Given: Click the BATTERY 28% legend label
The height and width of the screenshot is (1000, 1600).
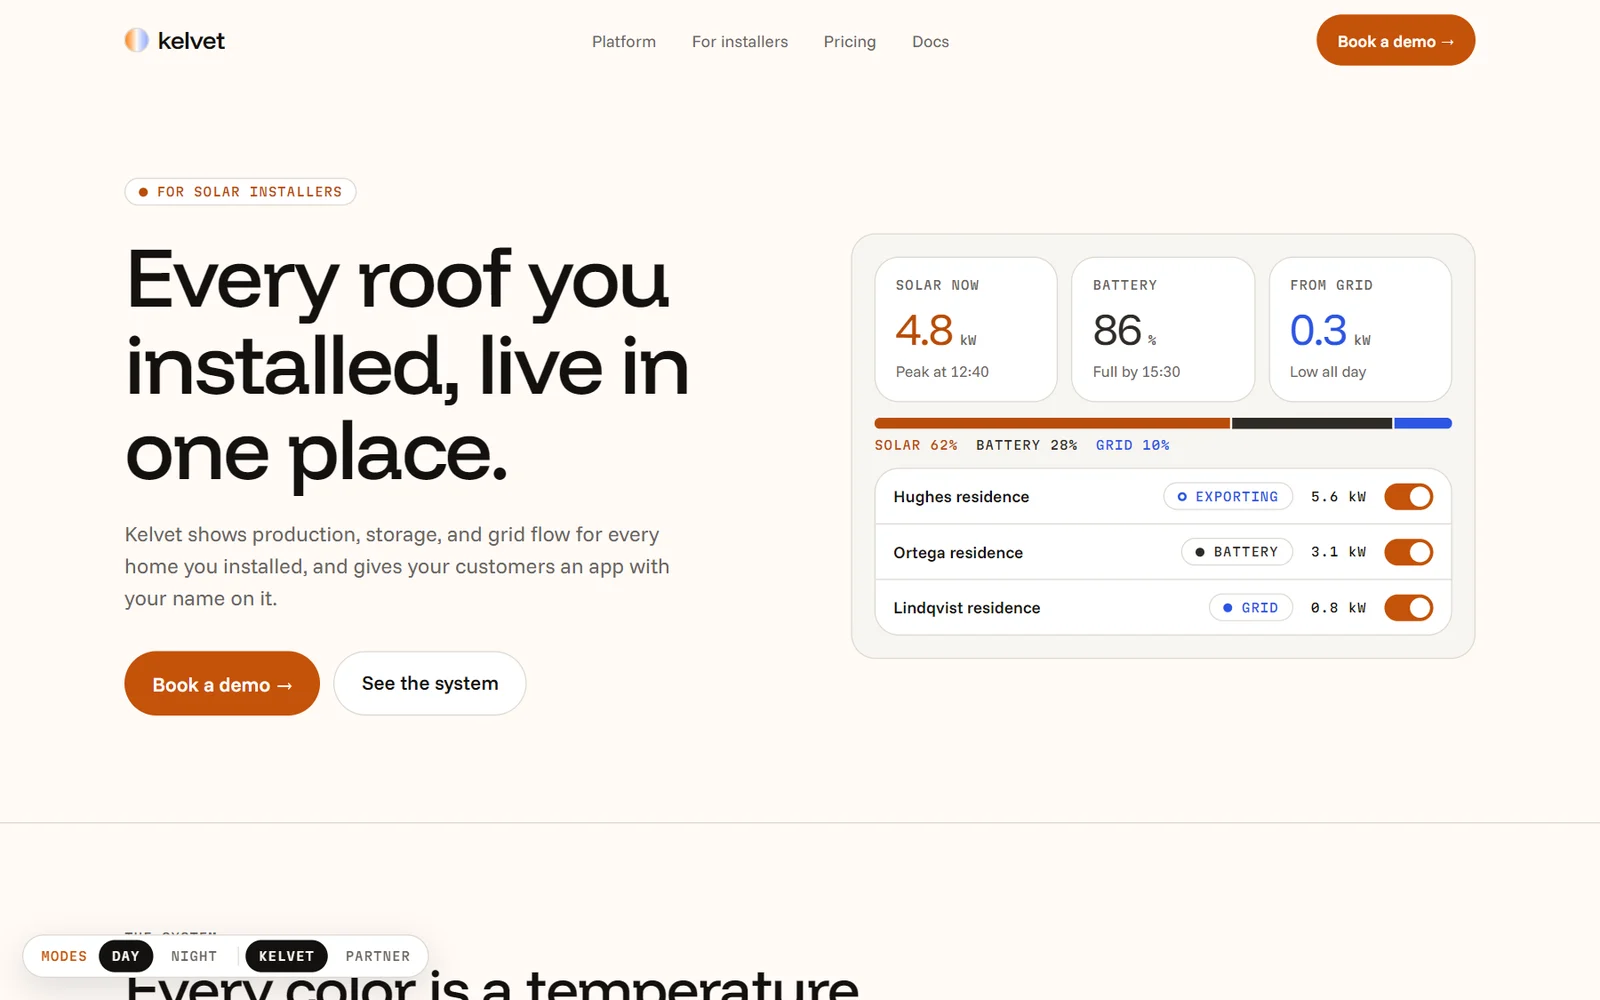Looking at the screenshot, I should (x=1027, y=445).
